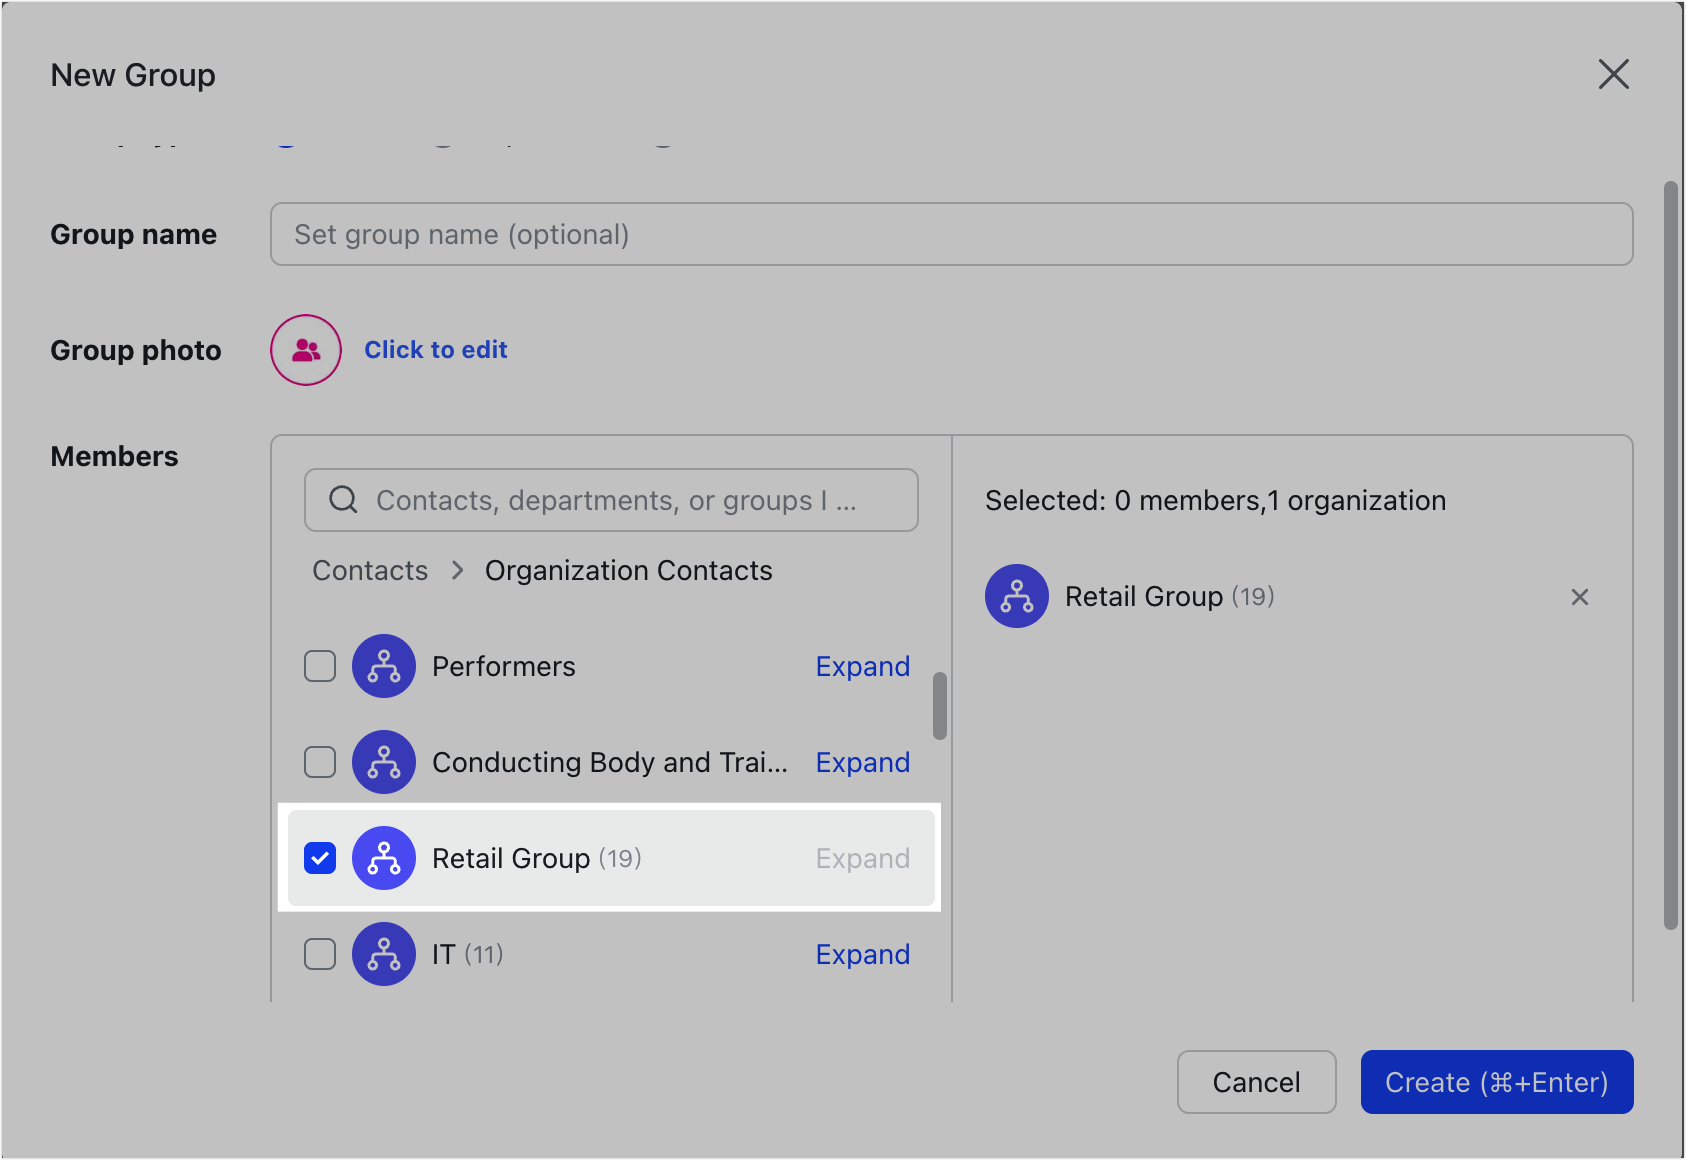
Task: Uncheck the Retail Group checkbox
Action: 319,858
